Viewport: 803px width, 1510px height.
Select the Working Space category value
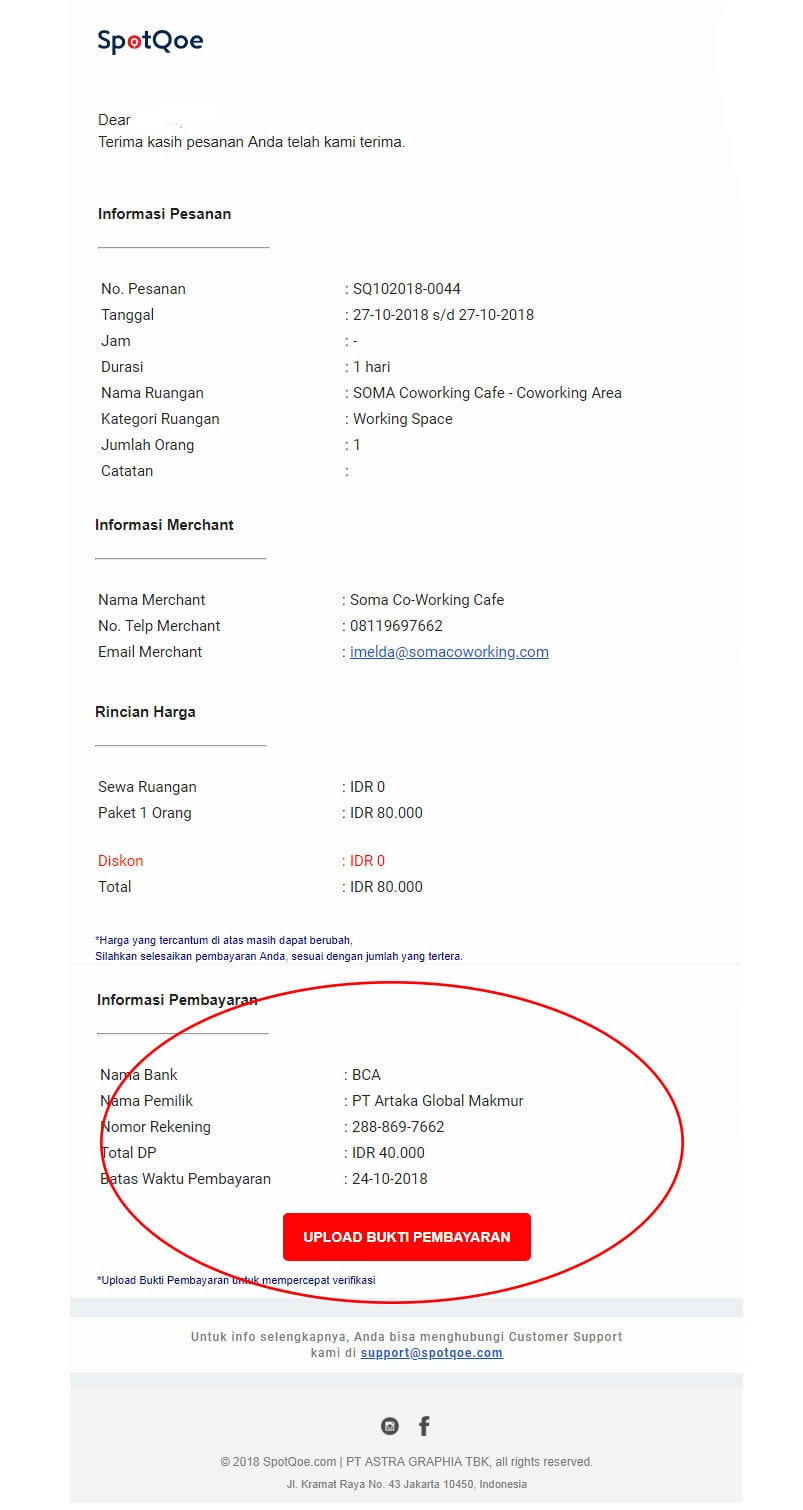pos(402,419)
